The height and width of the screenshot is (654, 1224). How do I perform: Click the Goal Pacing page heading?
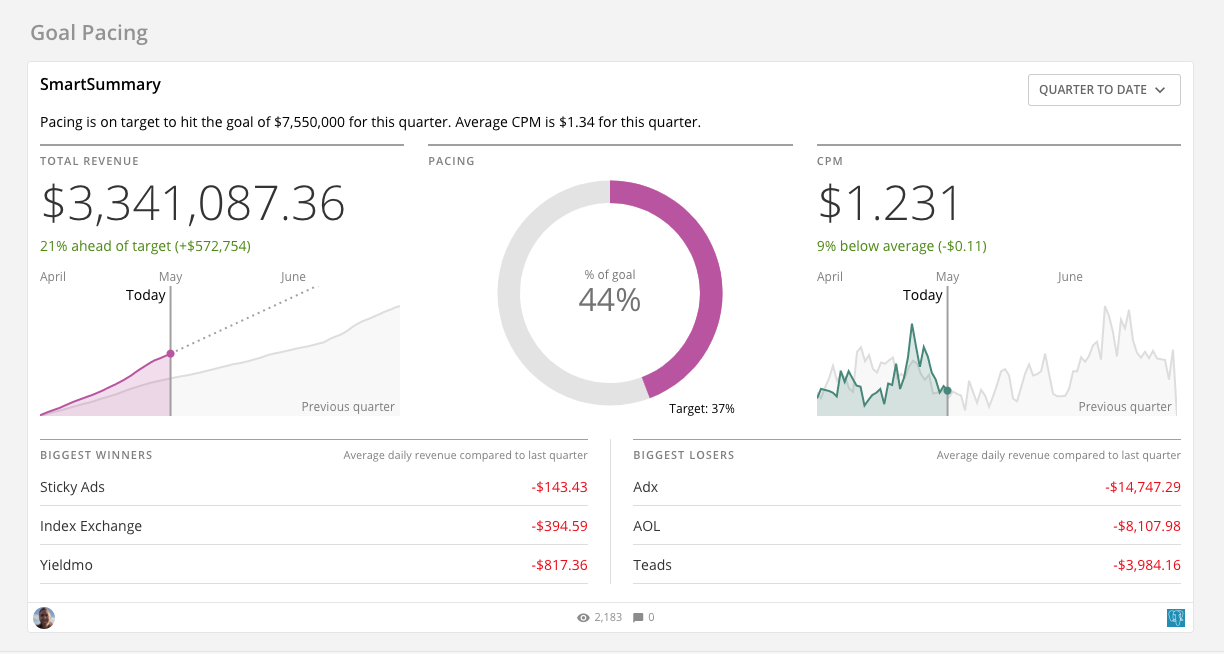(89, 33)
